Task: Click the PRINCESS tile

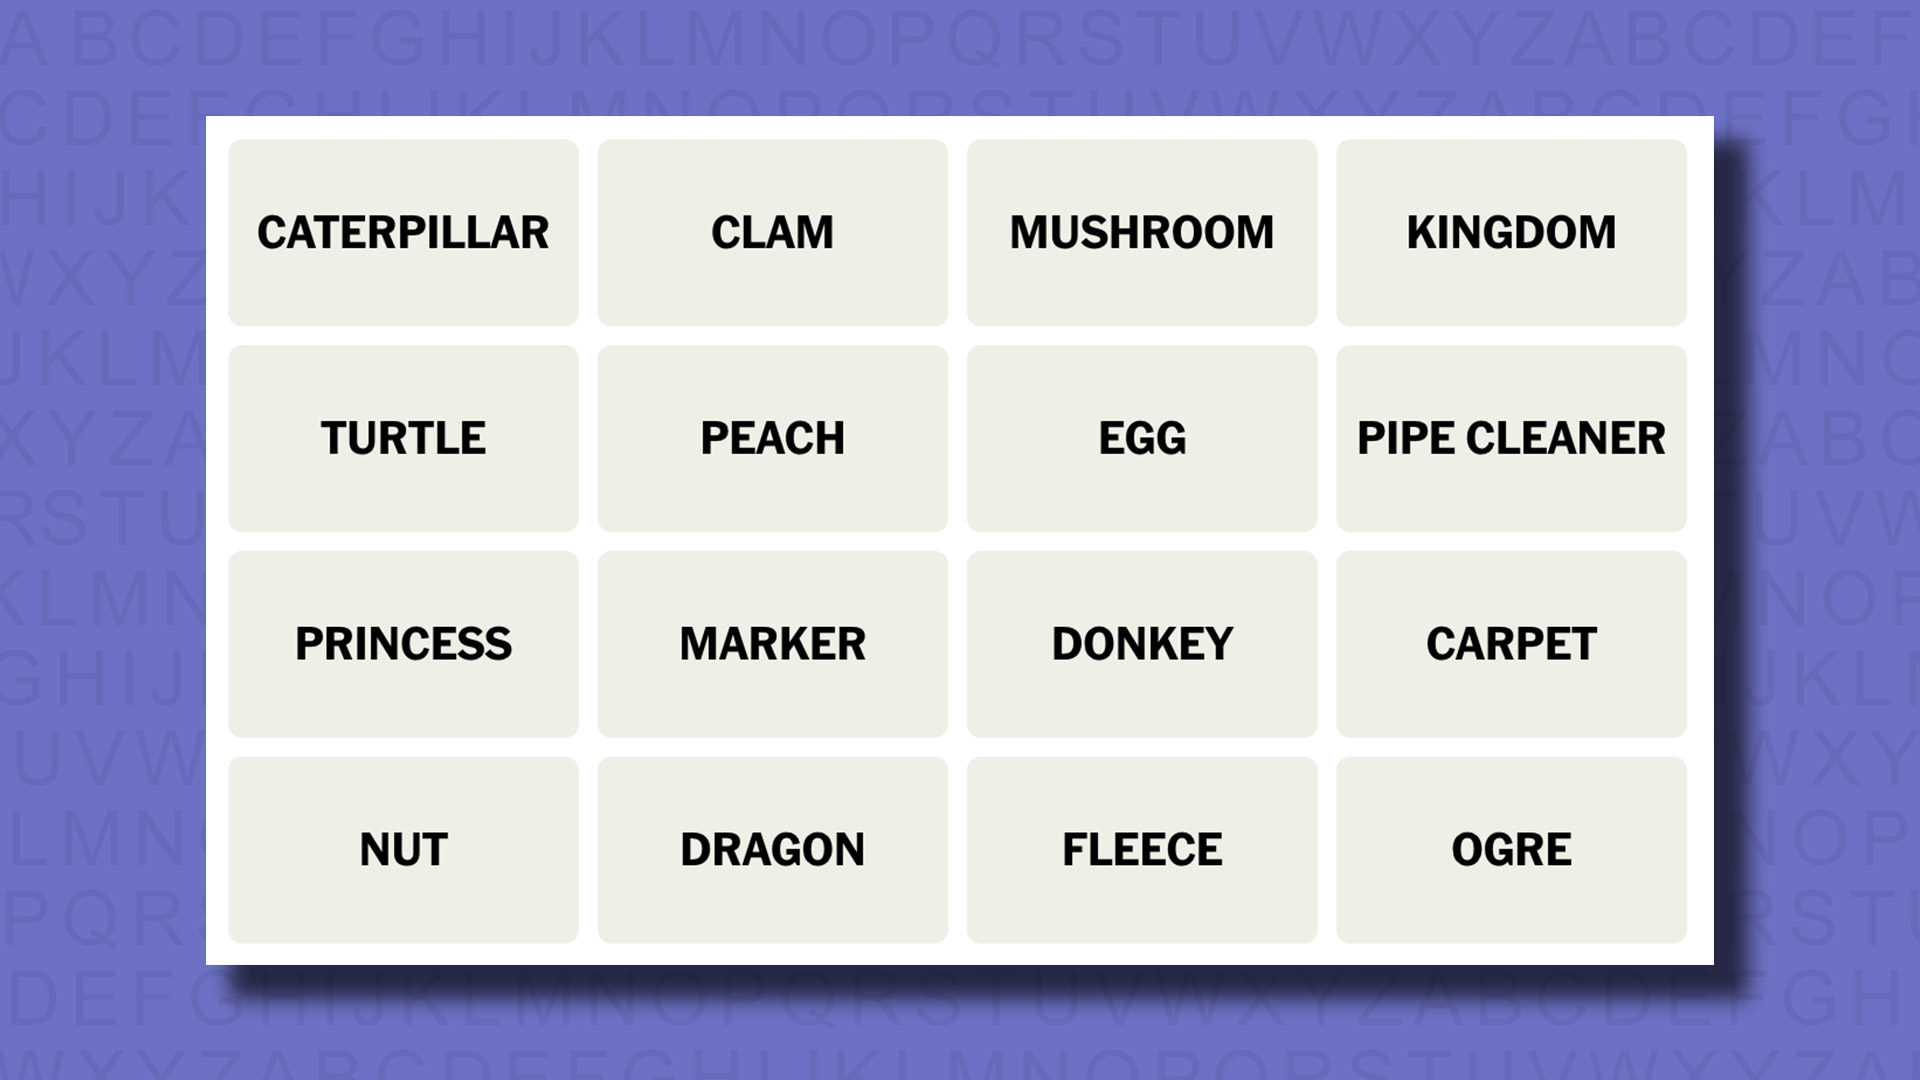Action: [402, 642]
